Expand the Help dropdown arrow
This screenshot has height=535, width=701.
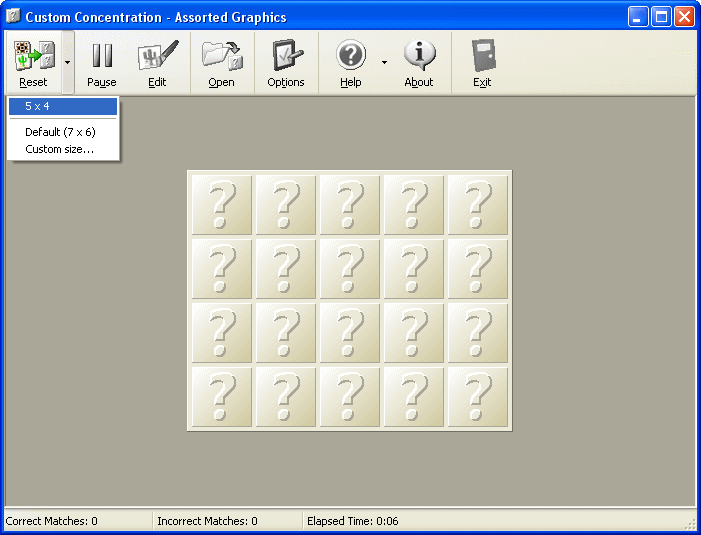pyautogui.click(x=384, y=62)
